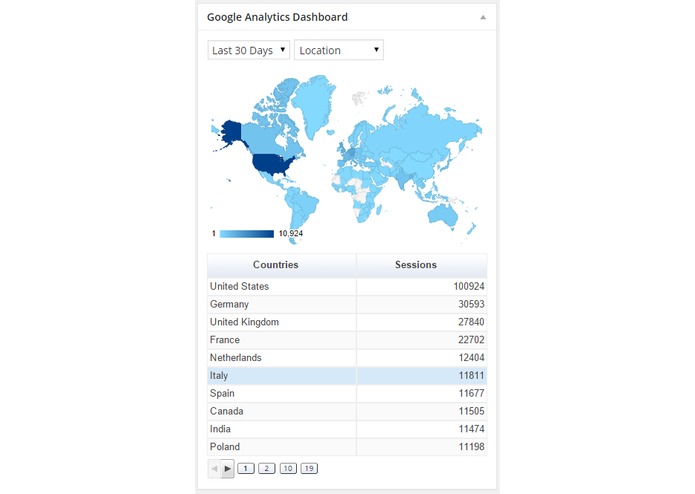The height and width of the screenshot is (494, 695).
Task: Click the sessions value 12404
Action: click(x=471, y=358)
